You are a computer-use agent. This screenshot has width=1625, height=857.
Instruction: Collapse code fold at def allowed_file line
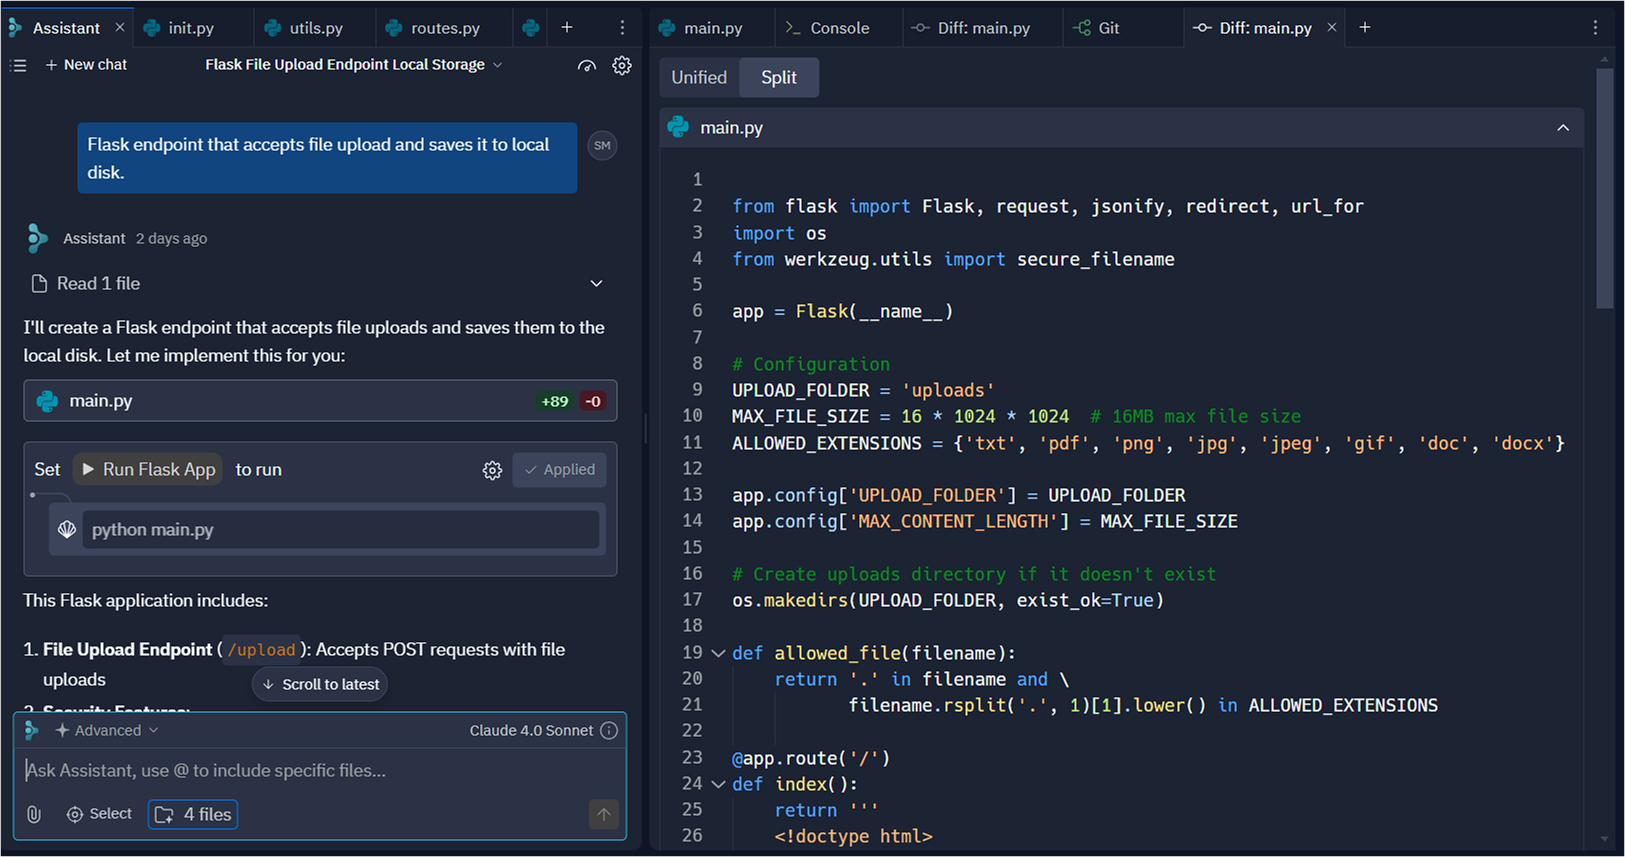[x=718, y=654]
